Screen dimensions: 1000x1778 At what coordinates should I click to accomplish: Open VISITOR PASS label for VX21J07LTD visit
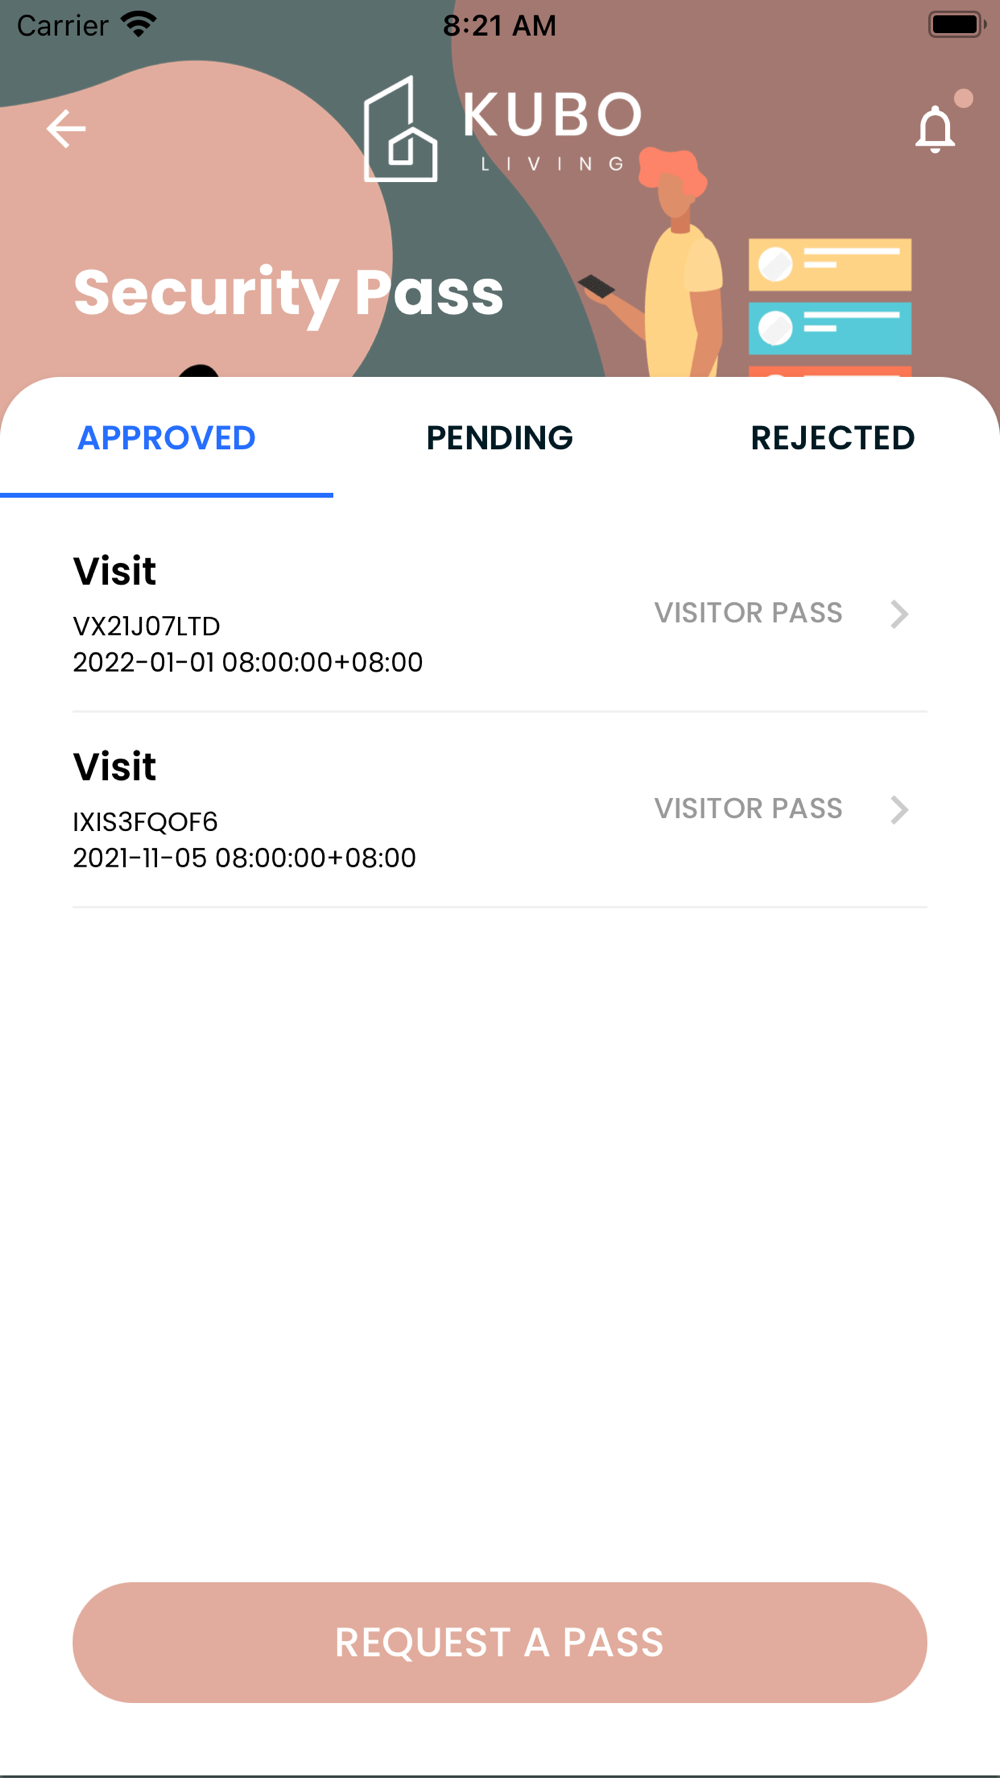click(748, 613)
